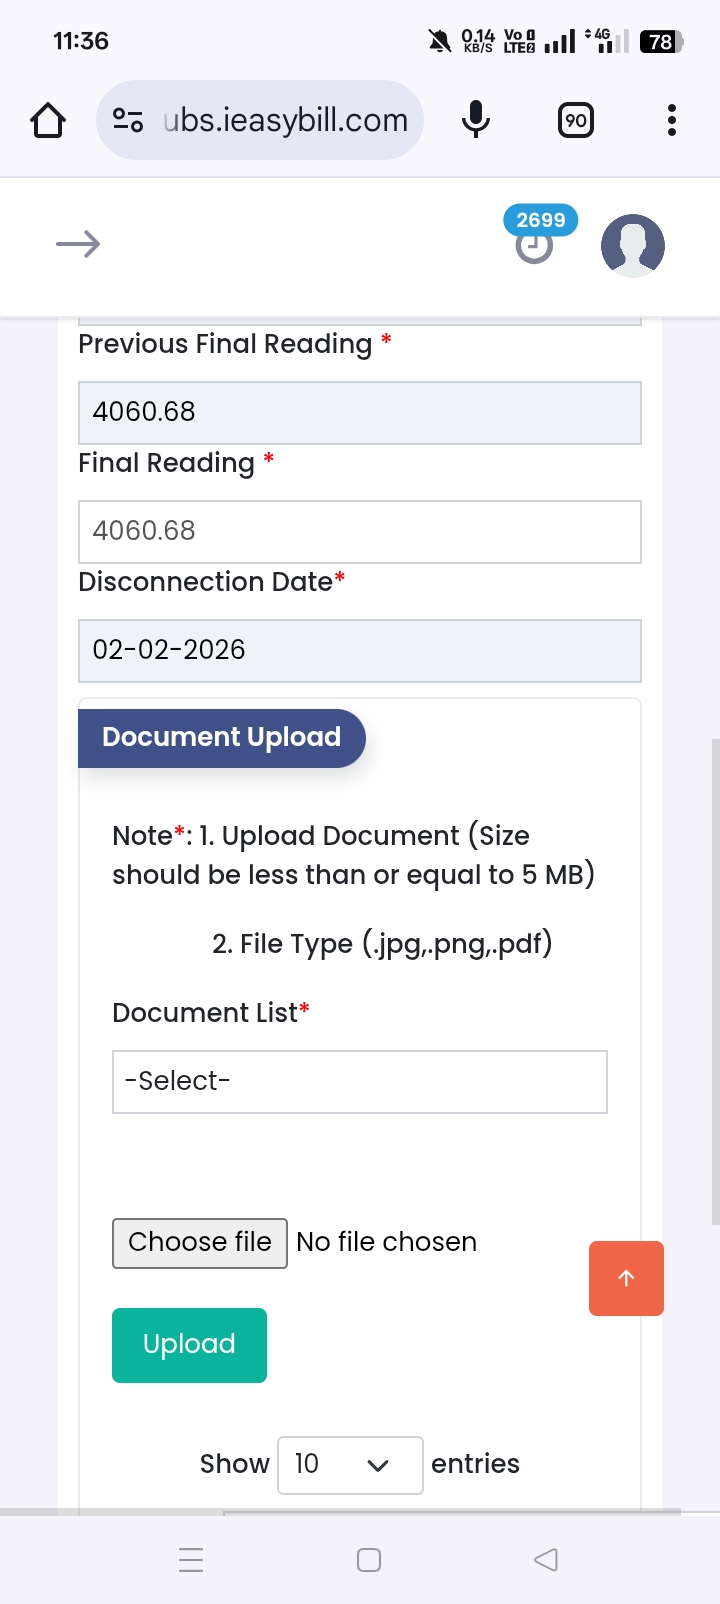Tap the user profile avatar

tap(632, 245)
